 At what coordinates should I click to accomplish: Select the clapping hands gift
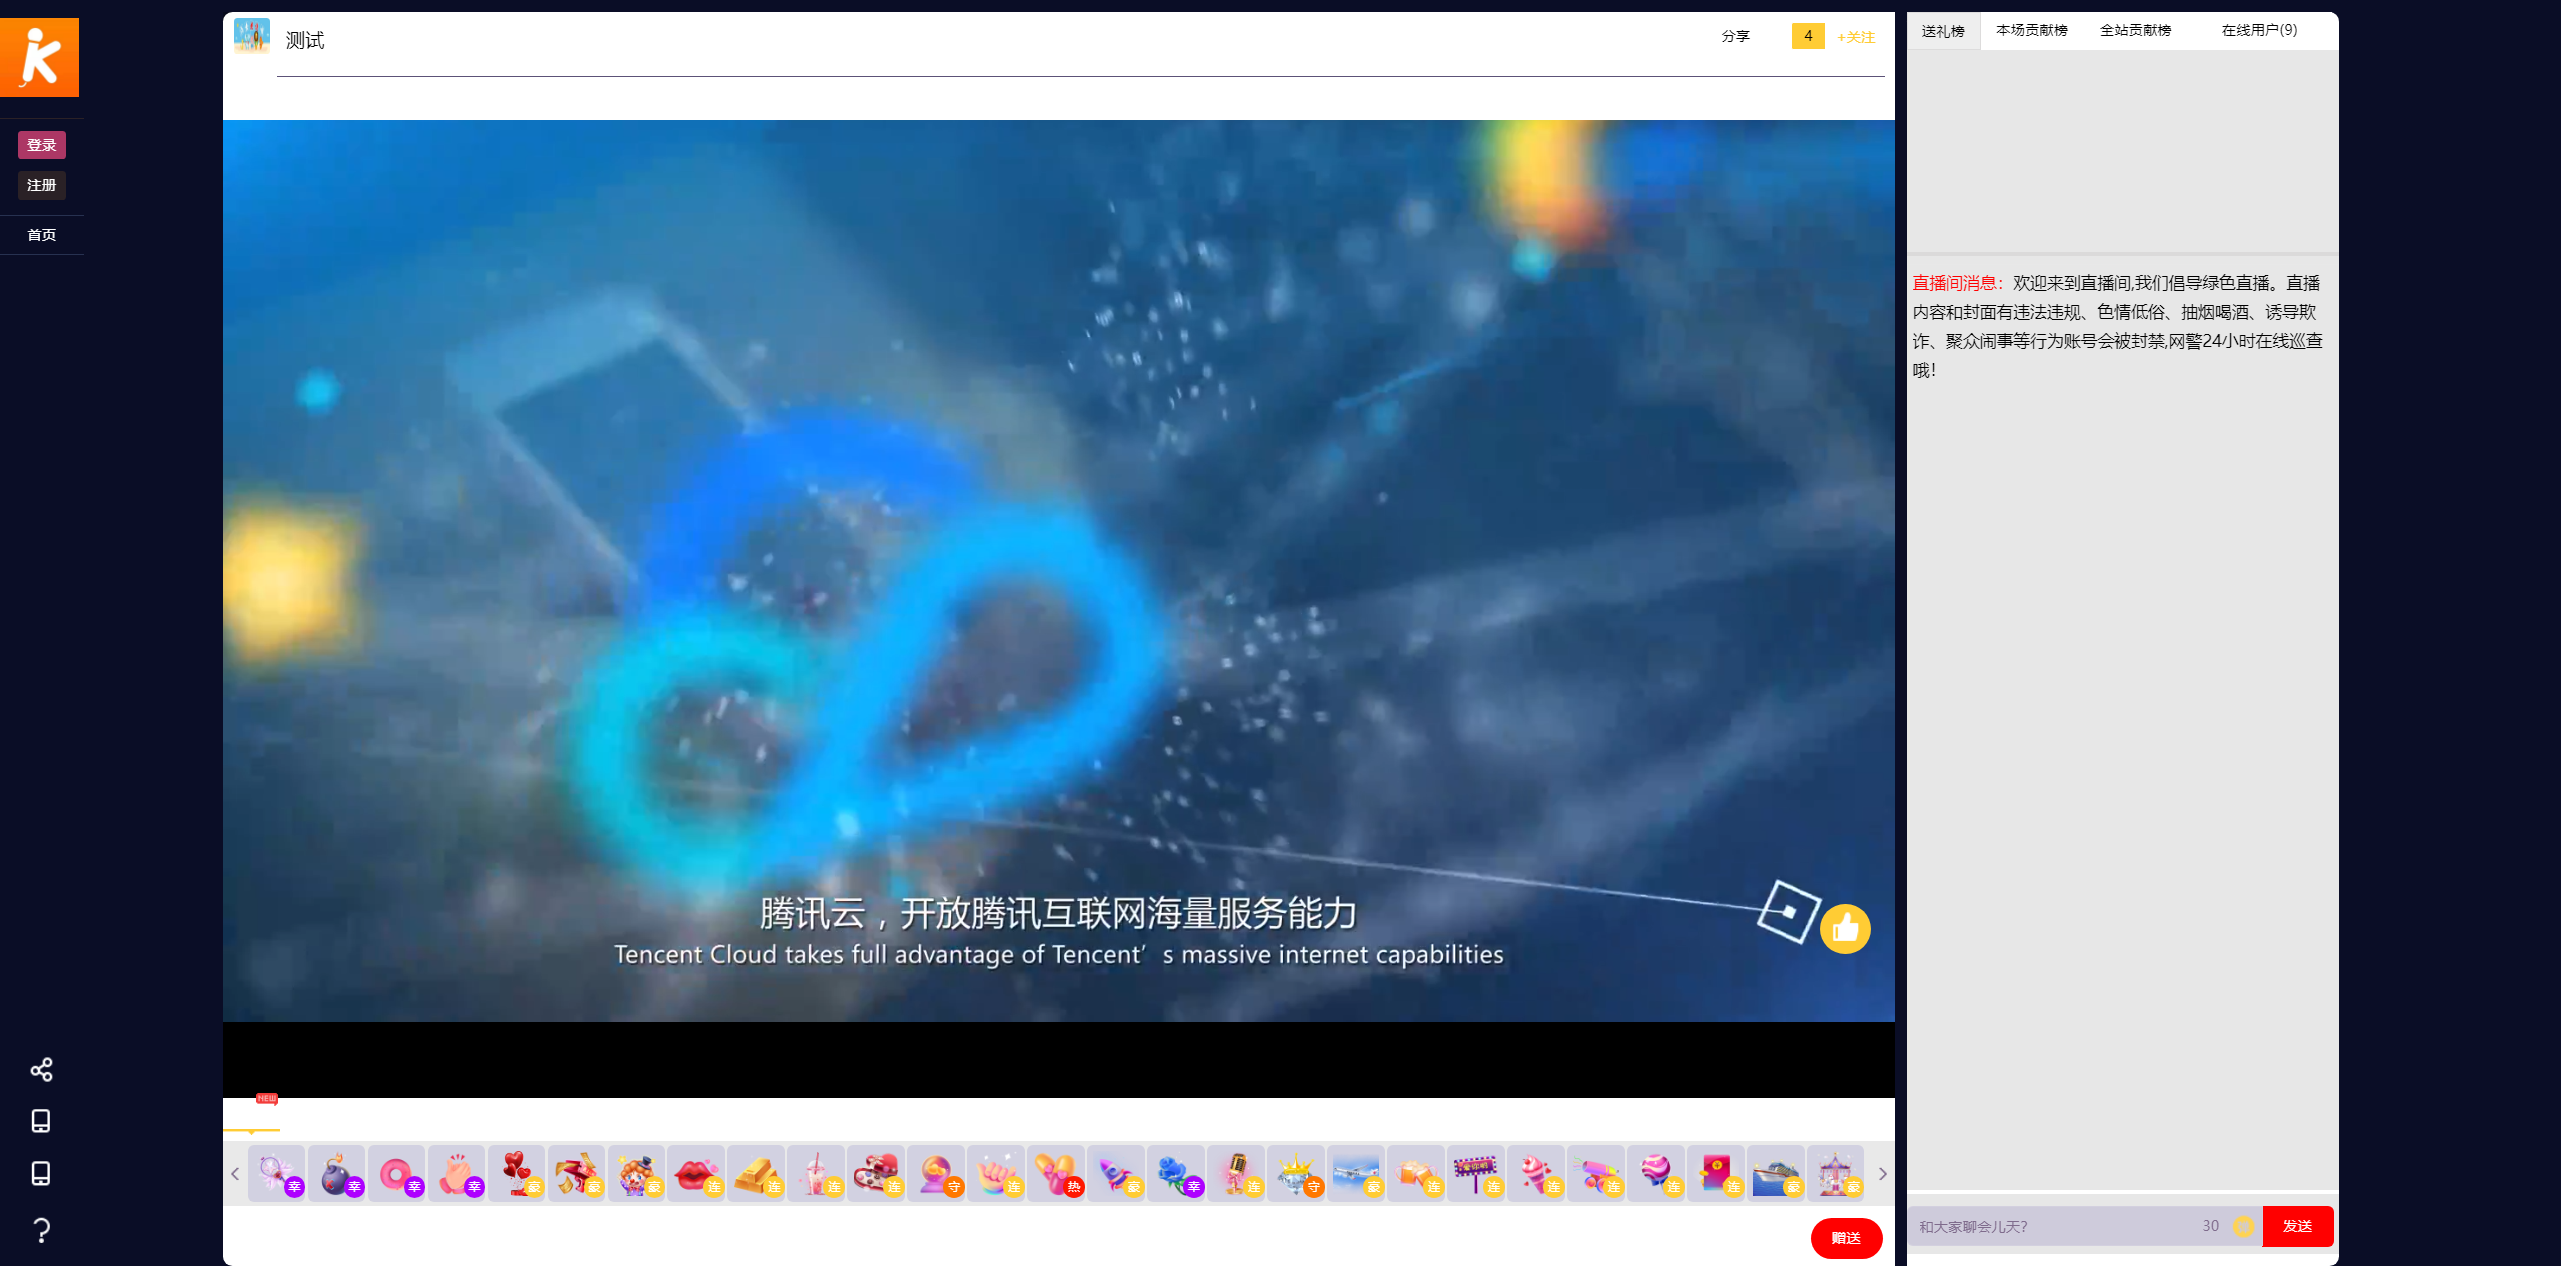(x=456, y=1173)
